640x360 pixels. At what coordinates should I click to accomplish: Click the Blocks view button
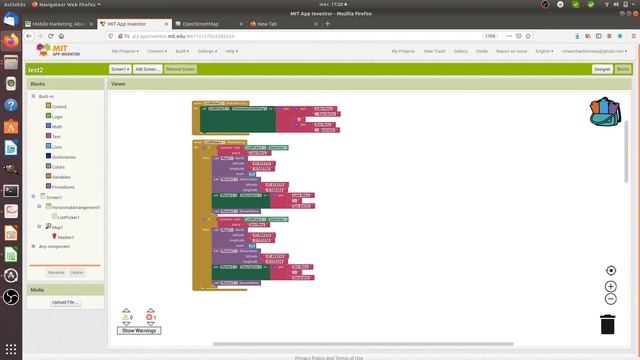point(623,69)
